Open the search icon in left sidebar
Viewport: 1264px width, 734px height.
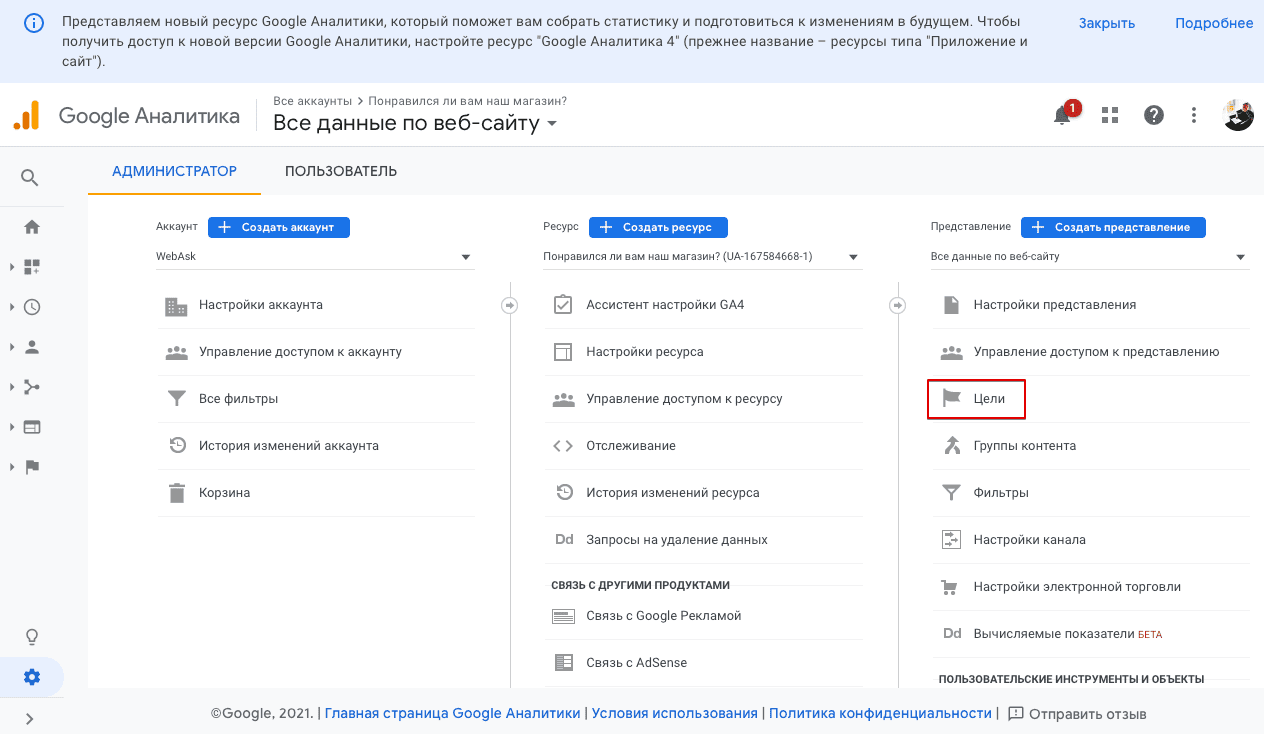click(30, 178)
